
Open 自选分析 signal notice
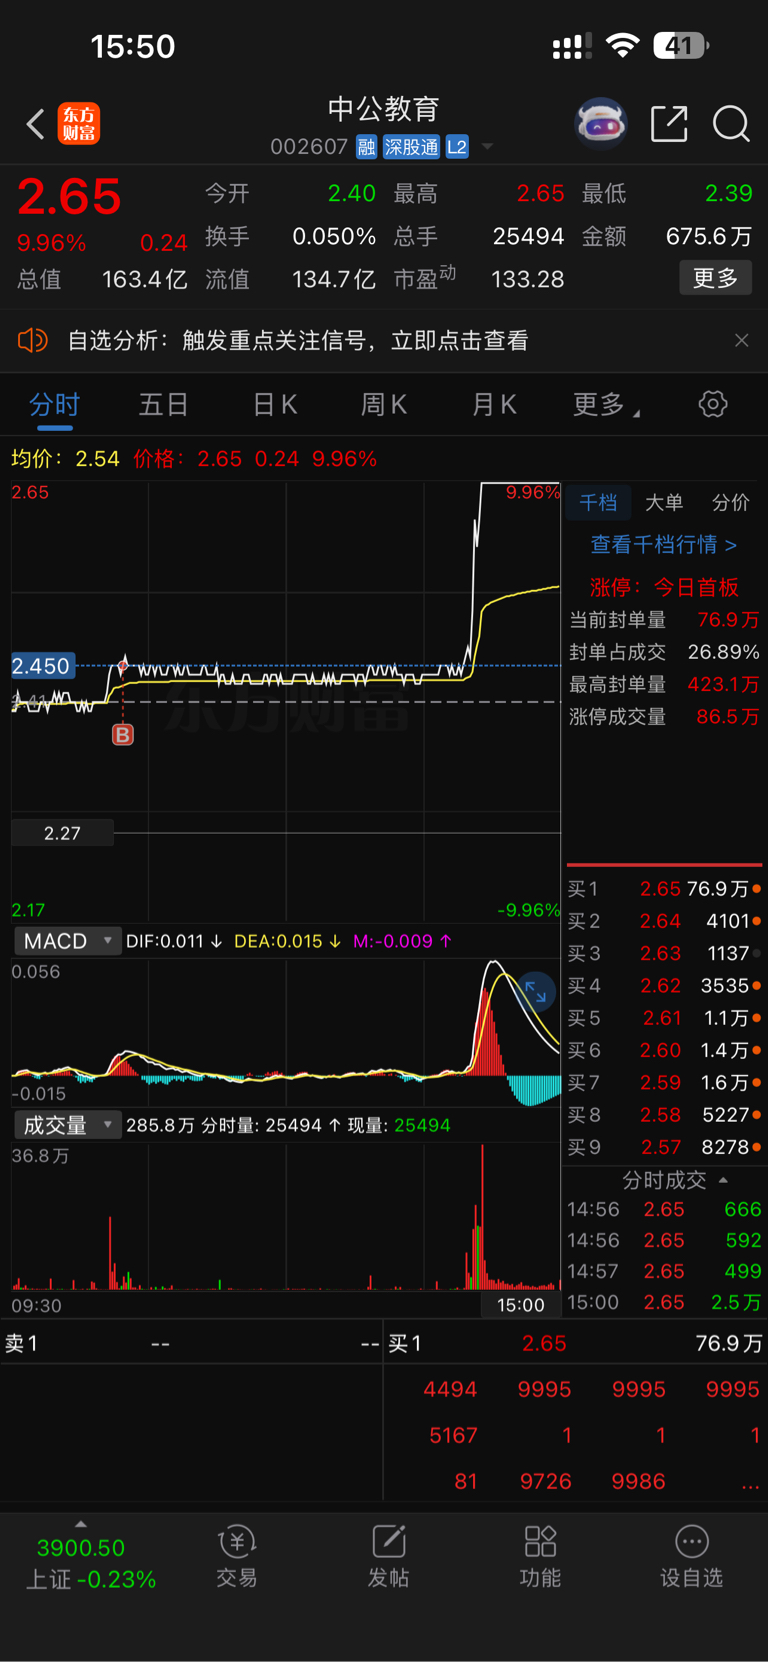click(x=298, y=341)
